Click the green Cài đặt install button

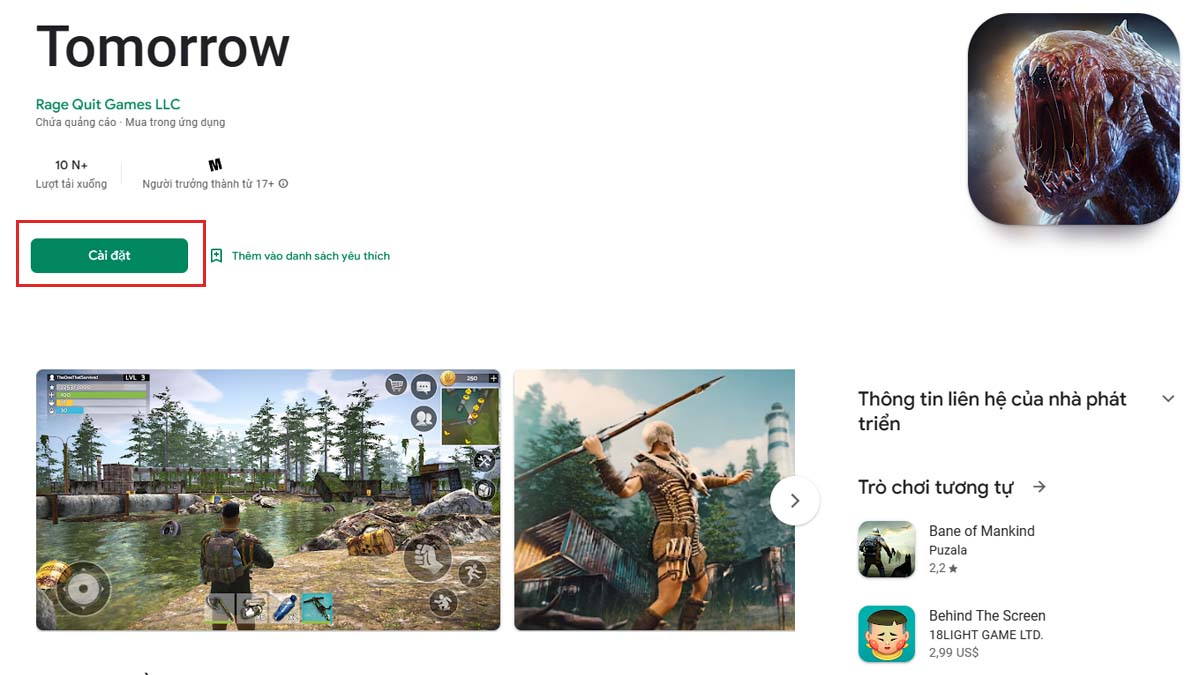point(109,255)
